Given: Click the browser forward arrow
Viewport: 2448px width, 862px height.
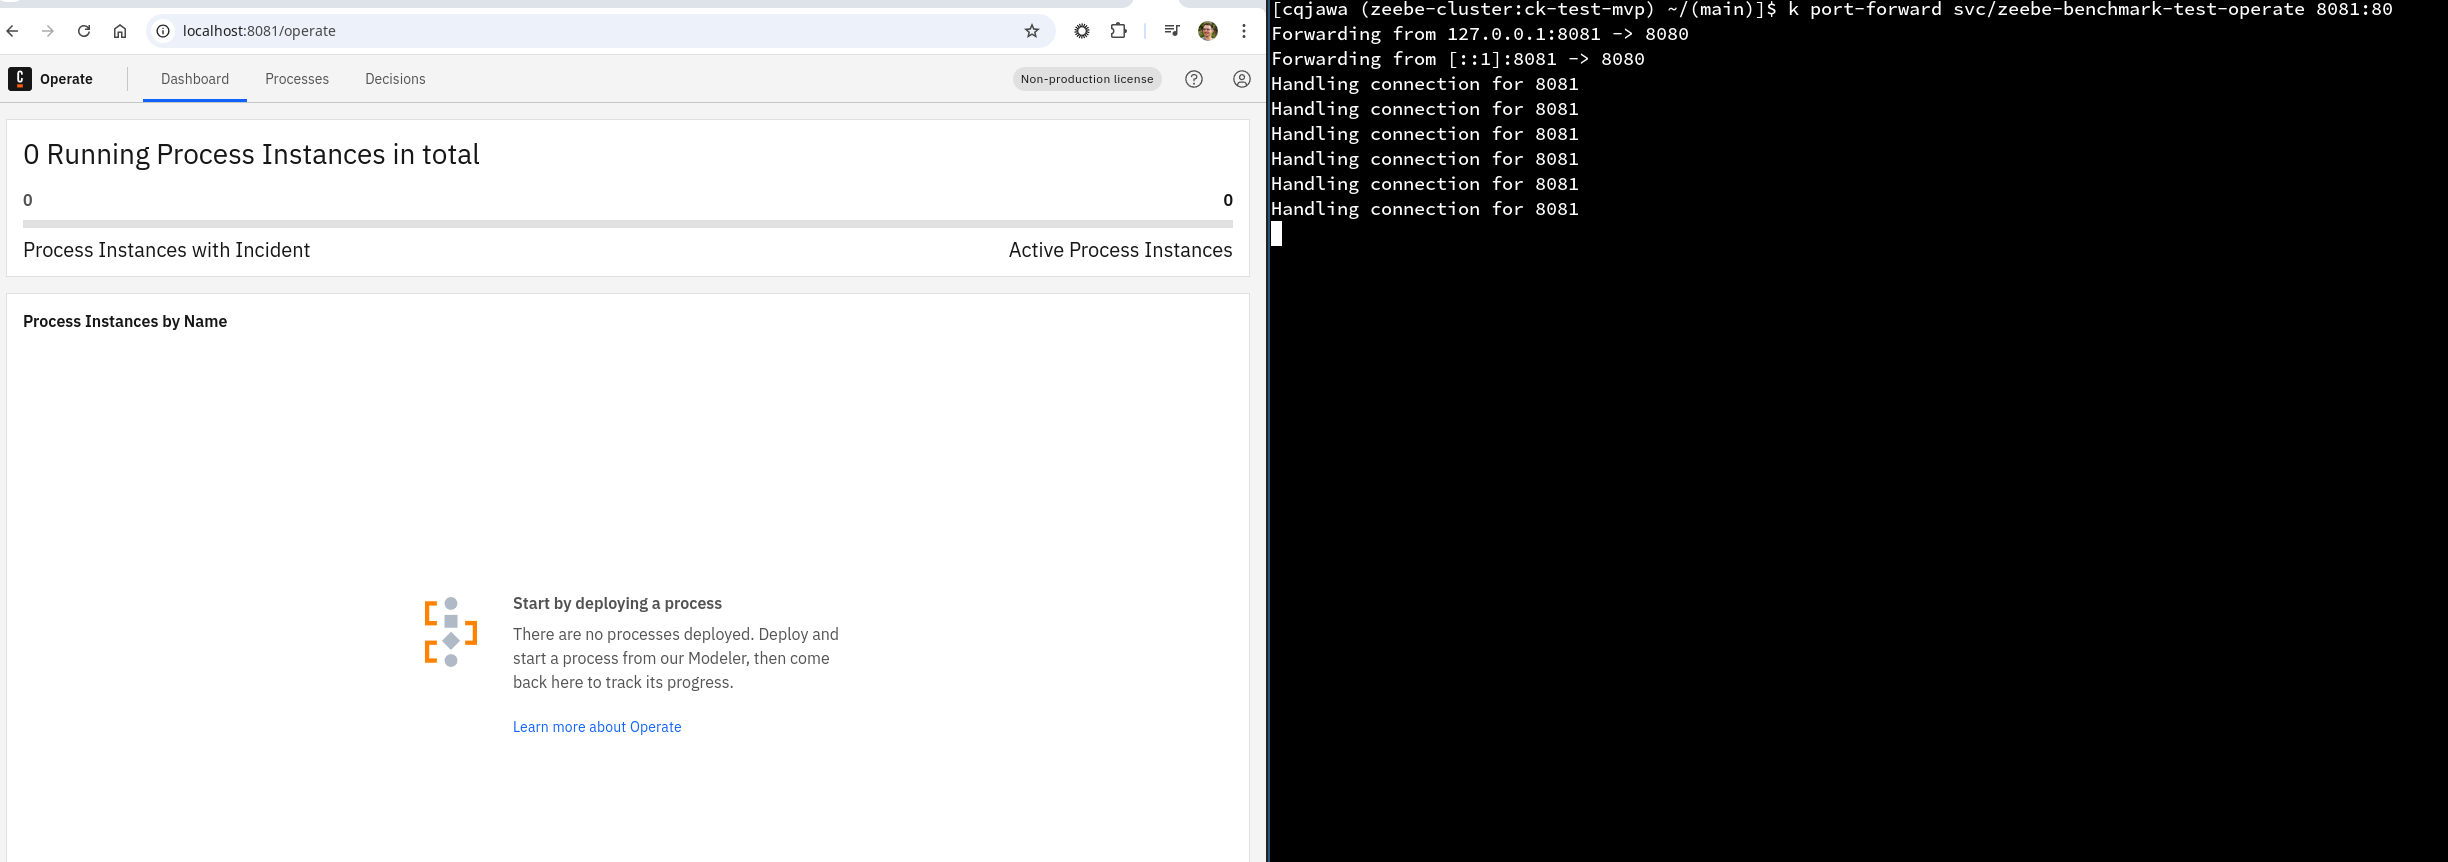Looking at the screenshot, I should coord(48,31).
